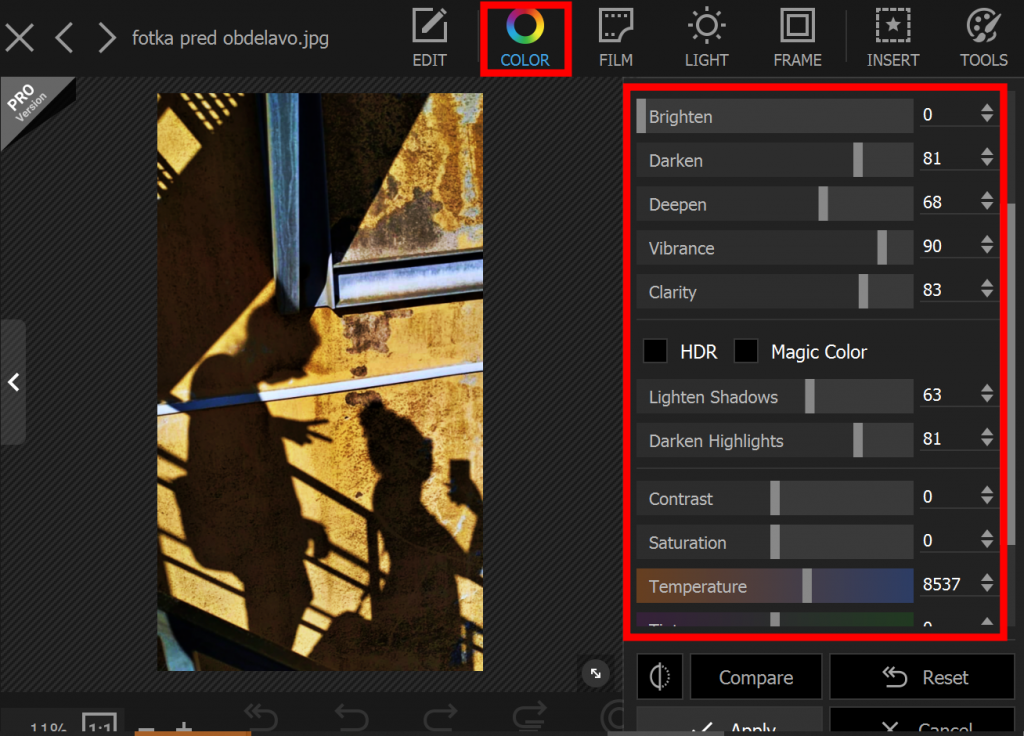This screenshot has width=1024, height=736.
Task: Go to the previous photo arrow
Action: pyautogui.click(x=64, y=38)
